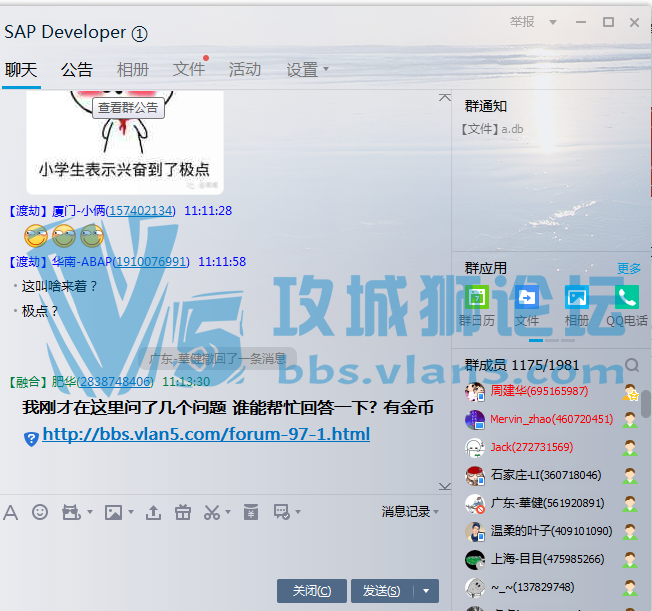The height and width of the screenshot is (611, 652).
Task: Switch to the 聊天 tab
Action: (21, 70)
